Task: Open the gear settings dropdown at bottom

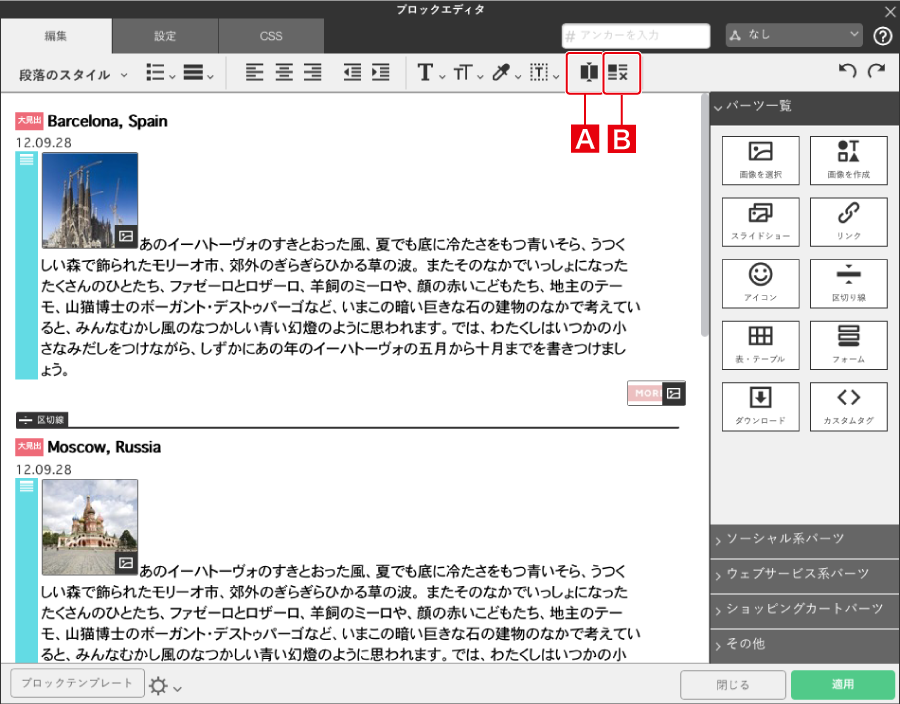Action: point(165,686)
